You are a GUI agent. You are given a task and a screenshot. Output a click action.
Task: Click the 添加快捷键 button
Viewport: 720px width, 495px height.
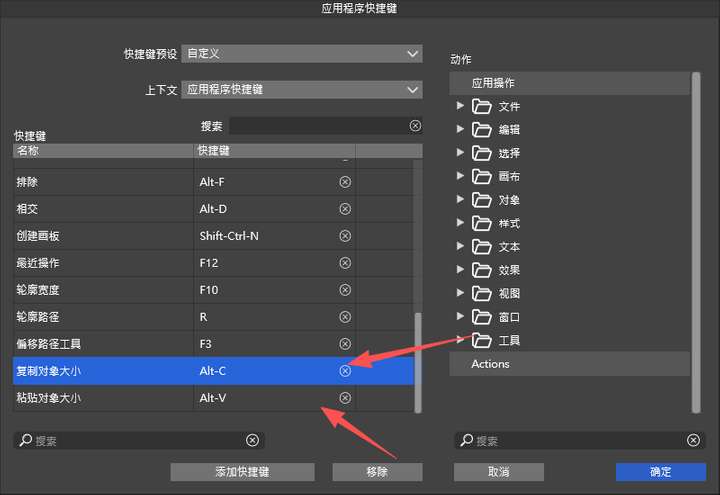click(242, 472)
